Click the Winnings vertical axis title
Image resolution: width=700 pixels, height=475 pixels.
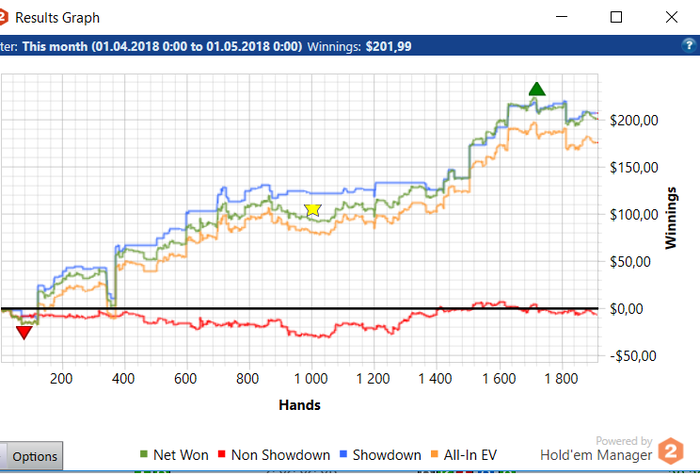671,218
